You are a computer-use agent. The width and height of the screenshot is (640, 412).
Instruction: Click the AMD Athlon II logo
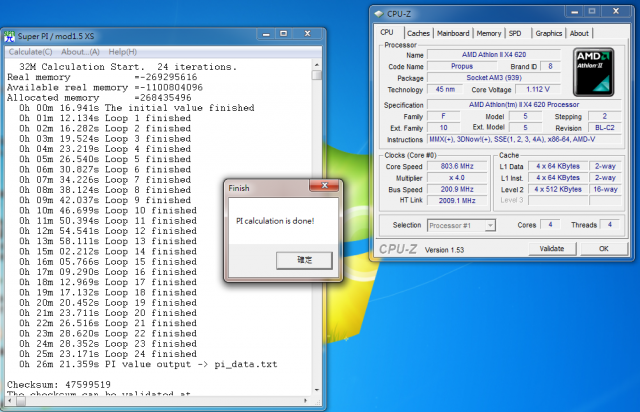coord(593,72)
